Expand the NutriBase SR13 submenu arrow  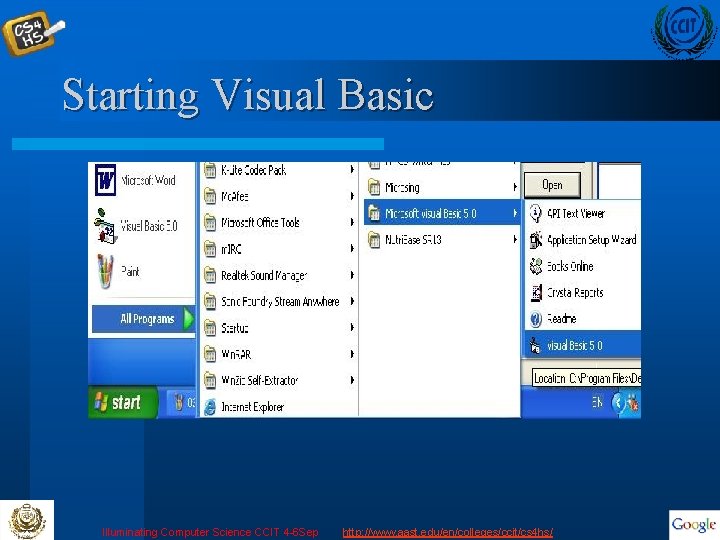(x=515, y=239)
